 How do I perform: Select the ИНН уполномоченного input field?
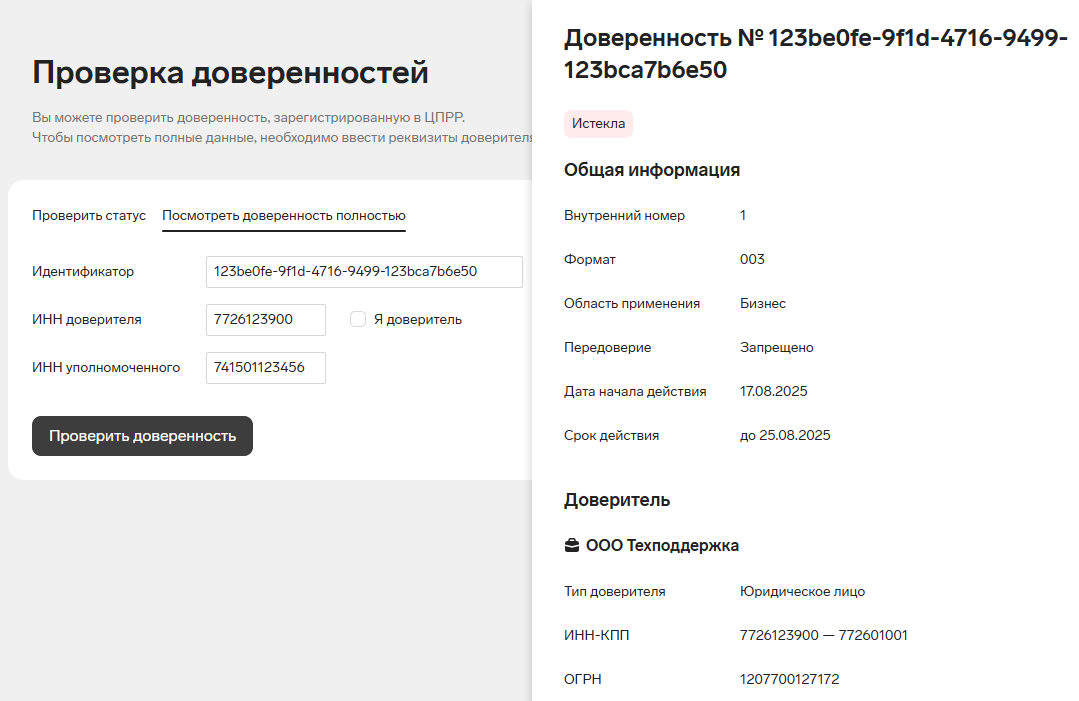266,367
